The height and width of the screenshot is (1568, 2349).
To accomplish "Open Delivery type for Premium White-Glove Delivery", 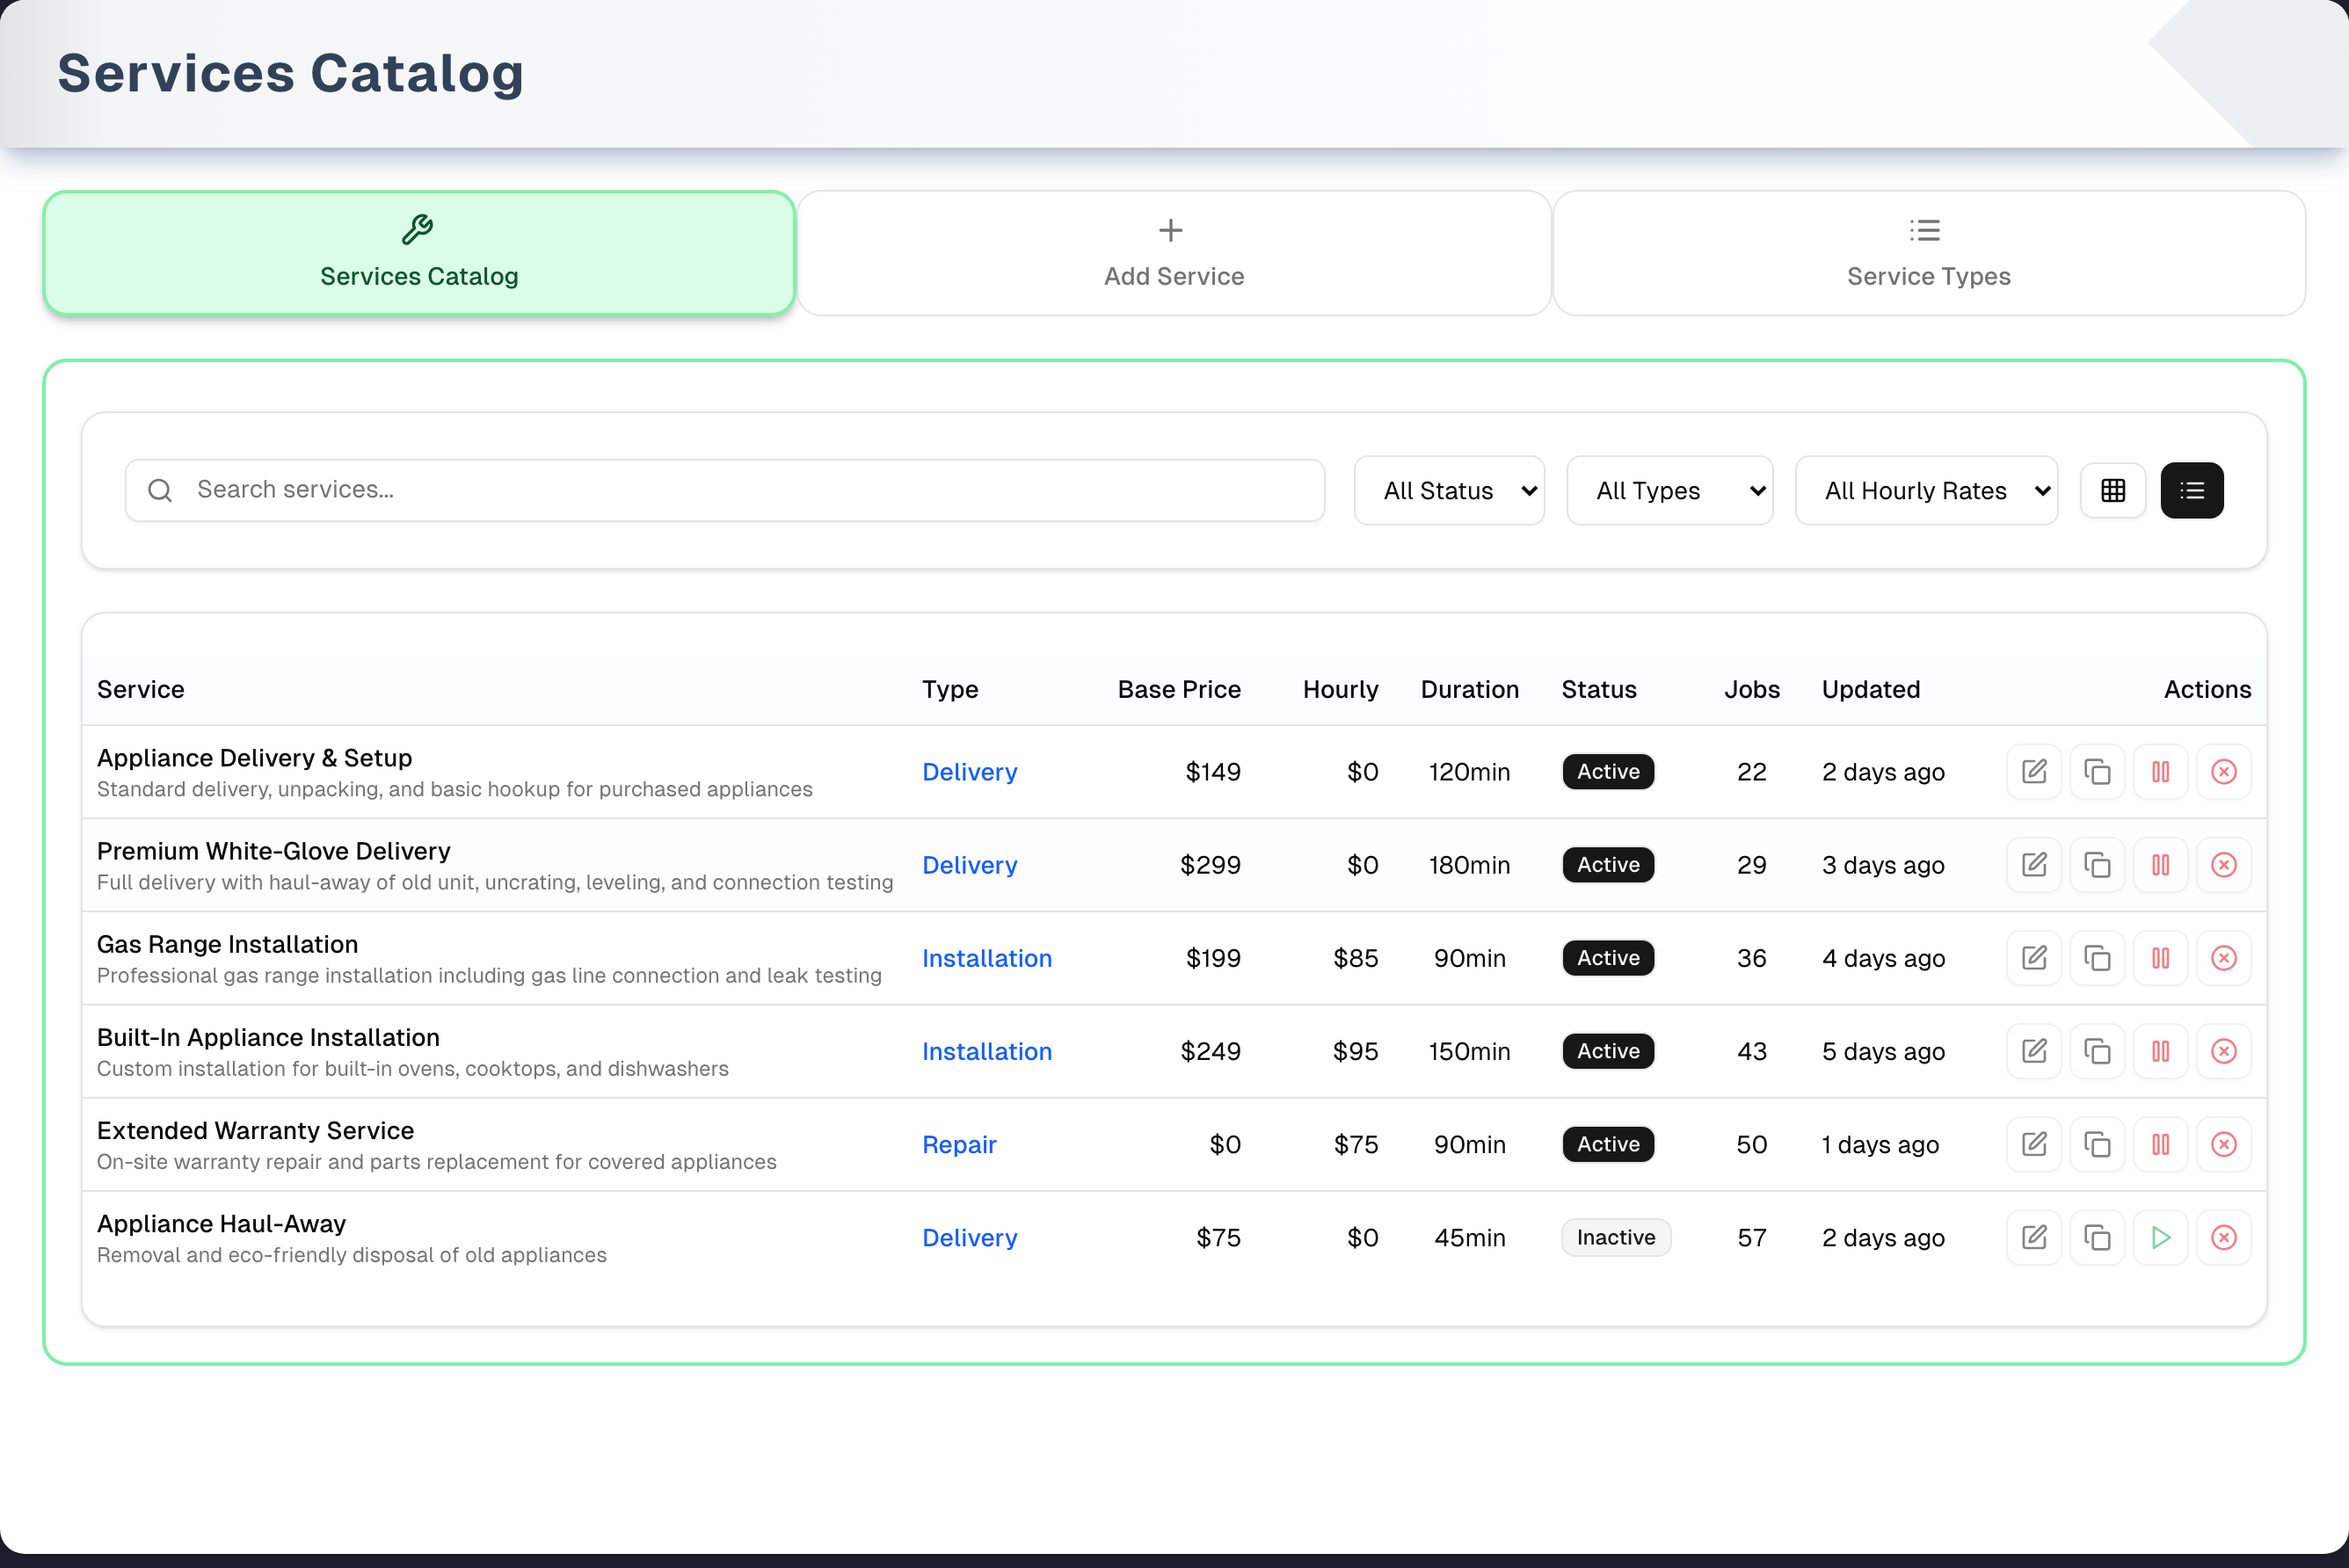I will pos(969,865).
